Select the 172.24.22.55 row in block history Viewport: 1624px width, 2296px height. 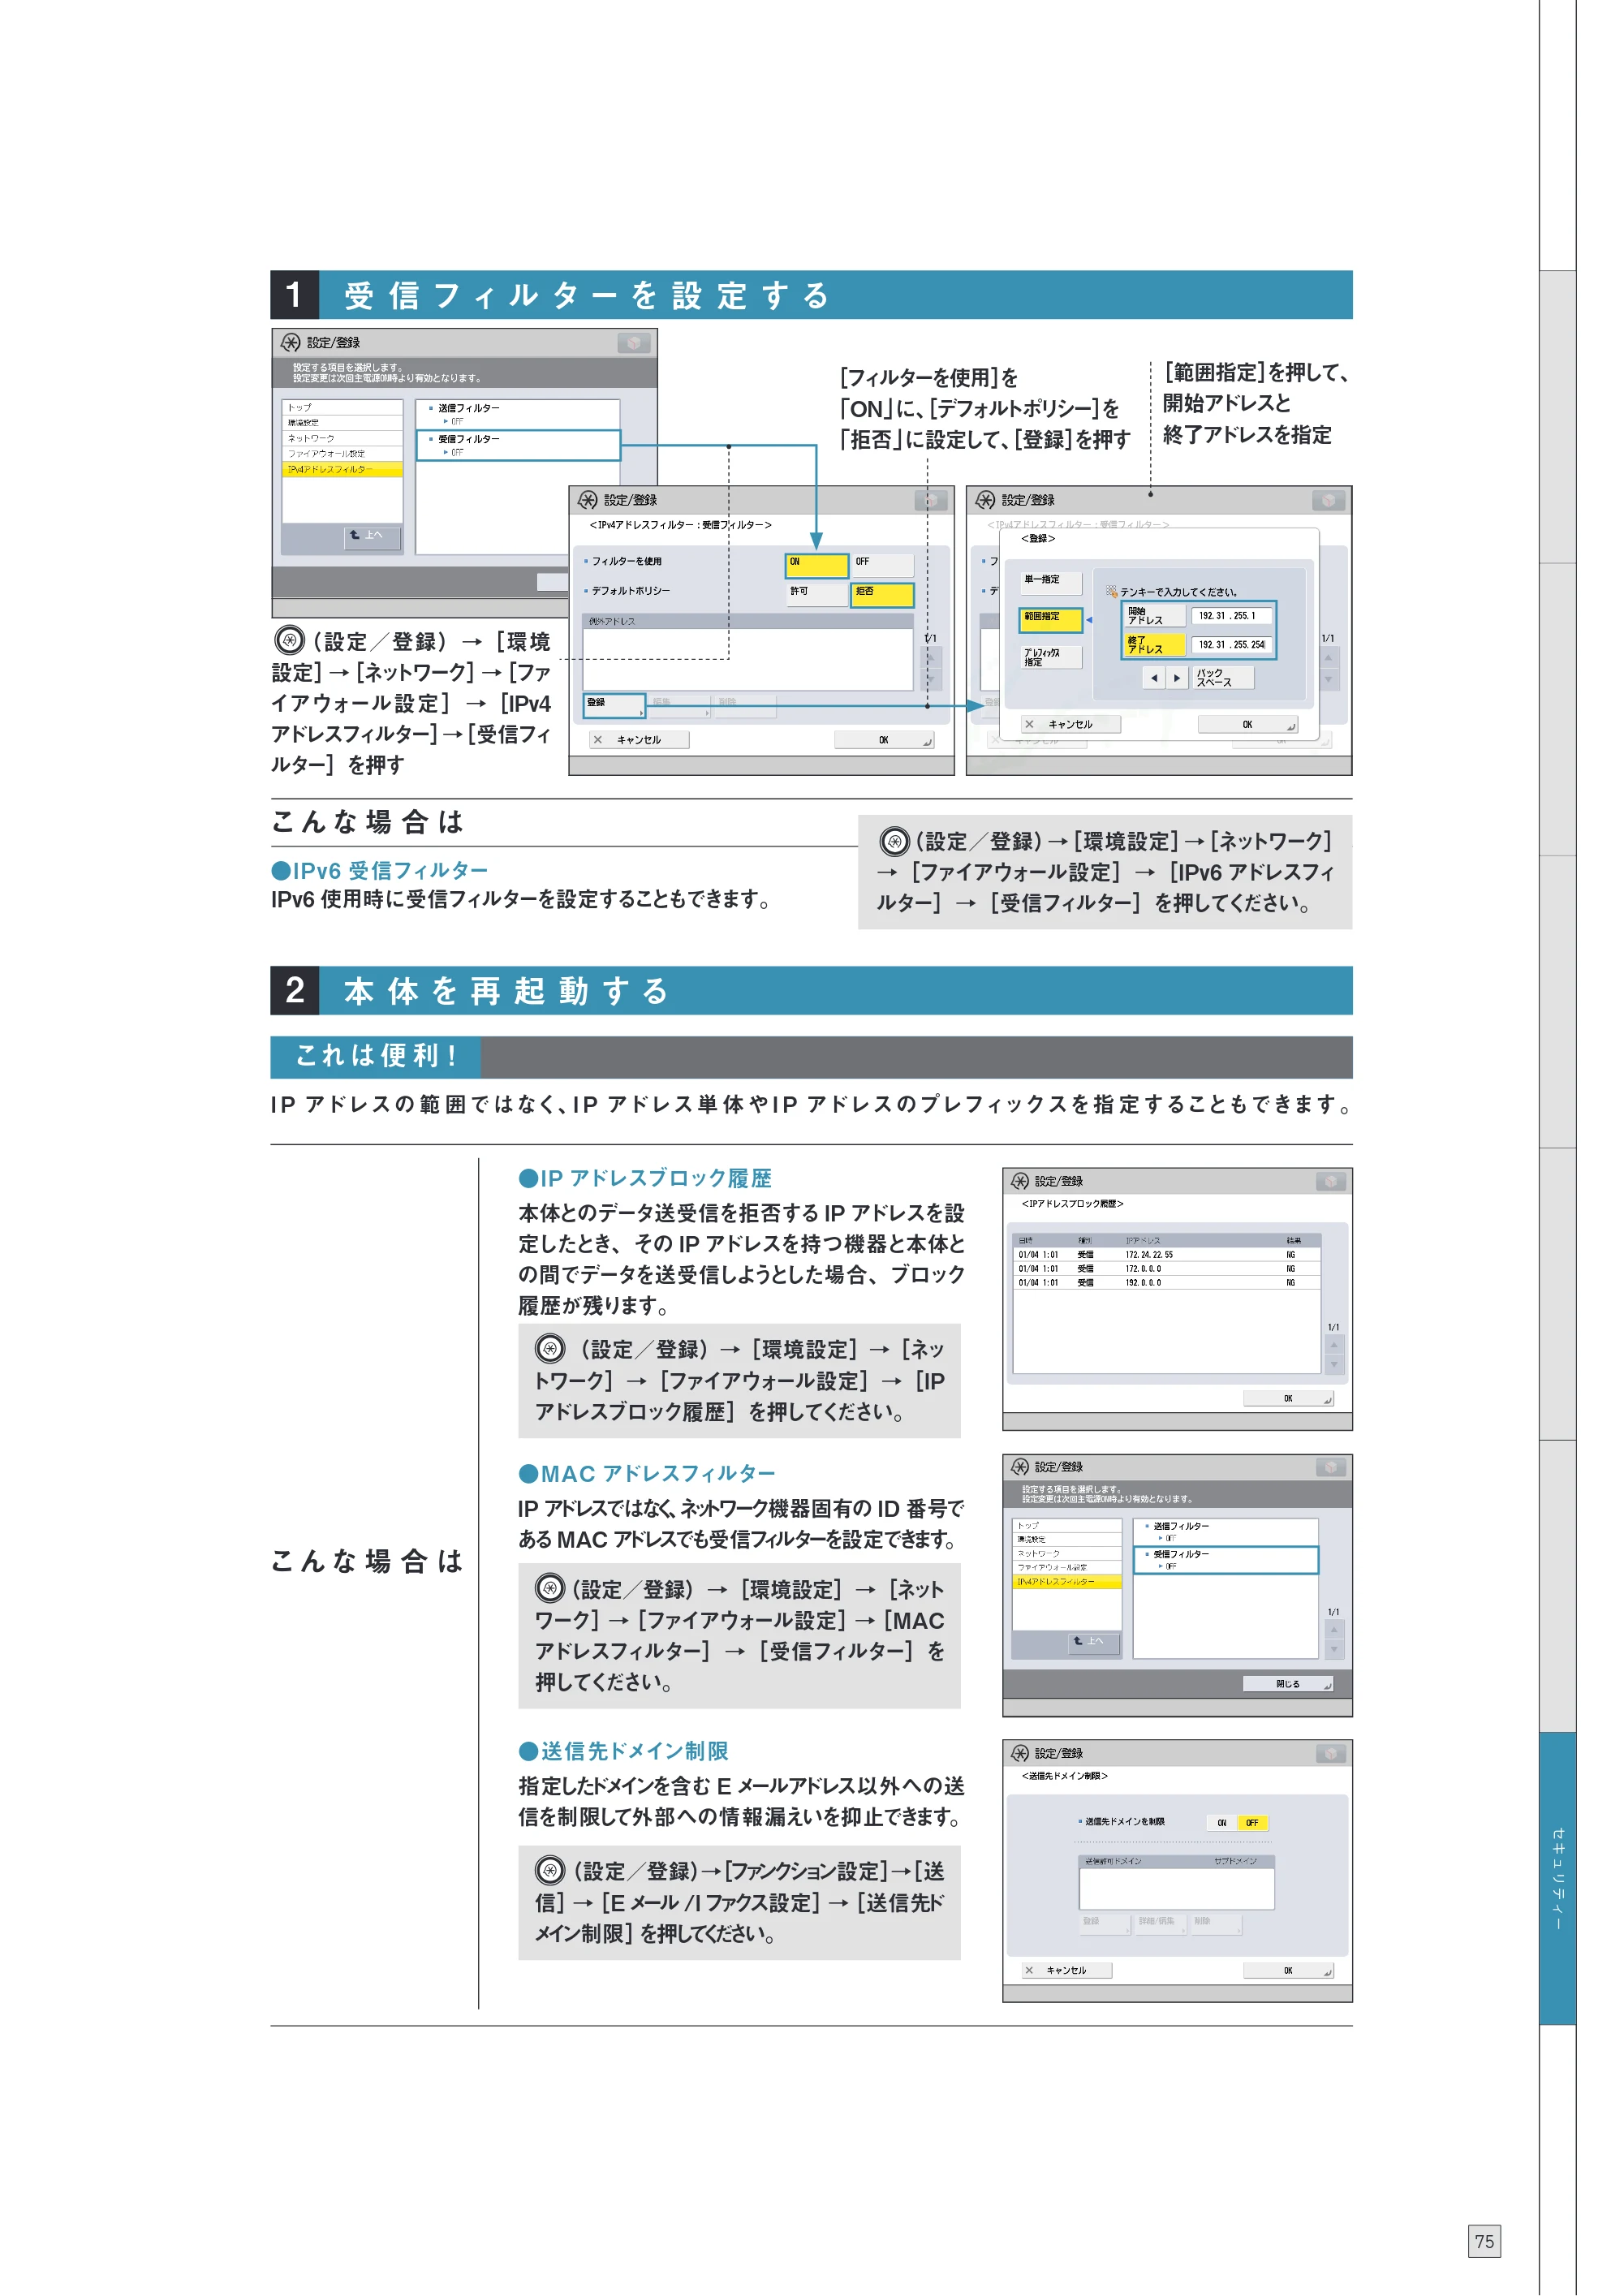click(x=1167, y=1254)
